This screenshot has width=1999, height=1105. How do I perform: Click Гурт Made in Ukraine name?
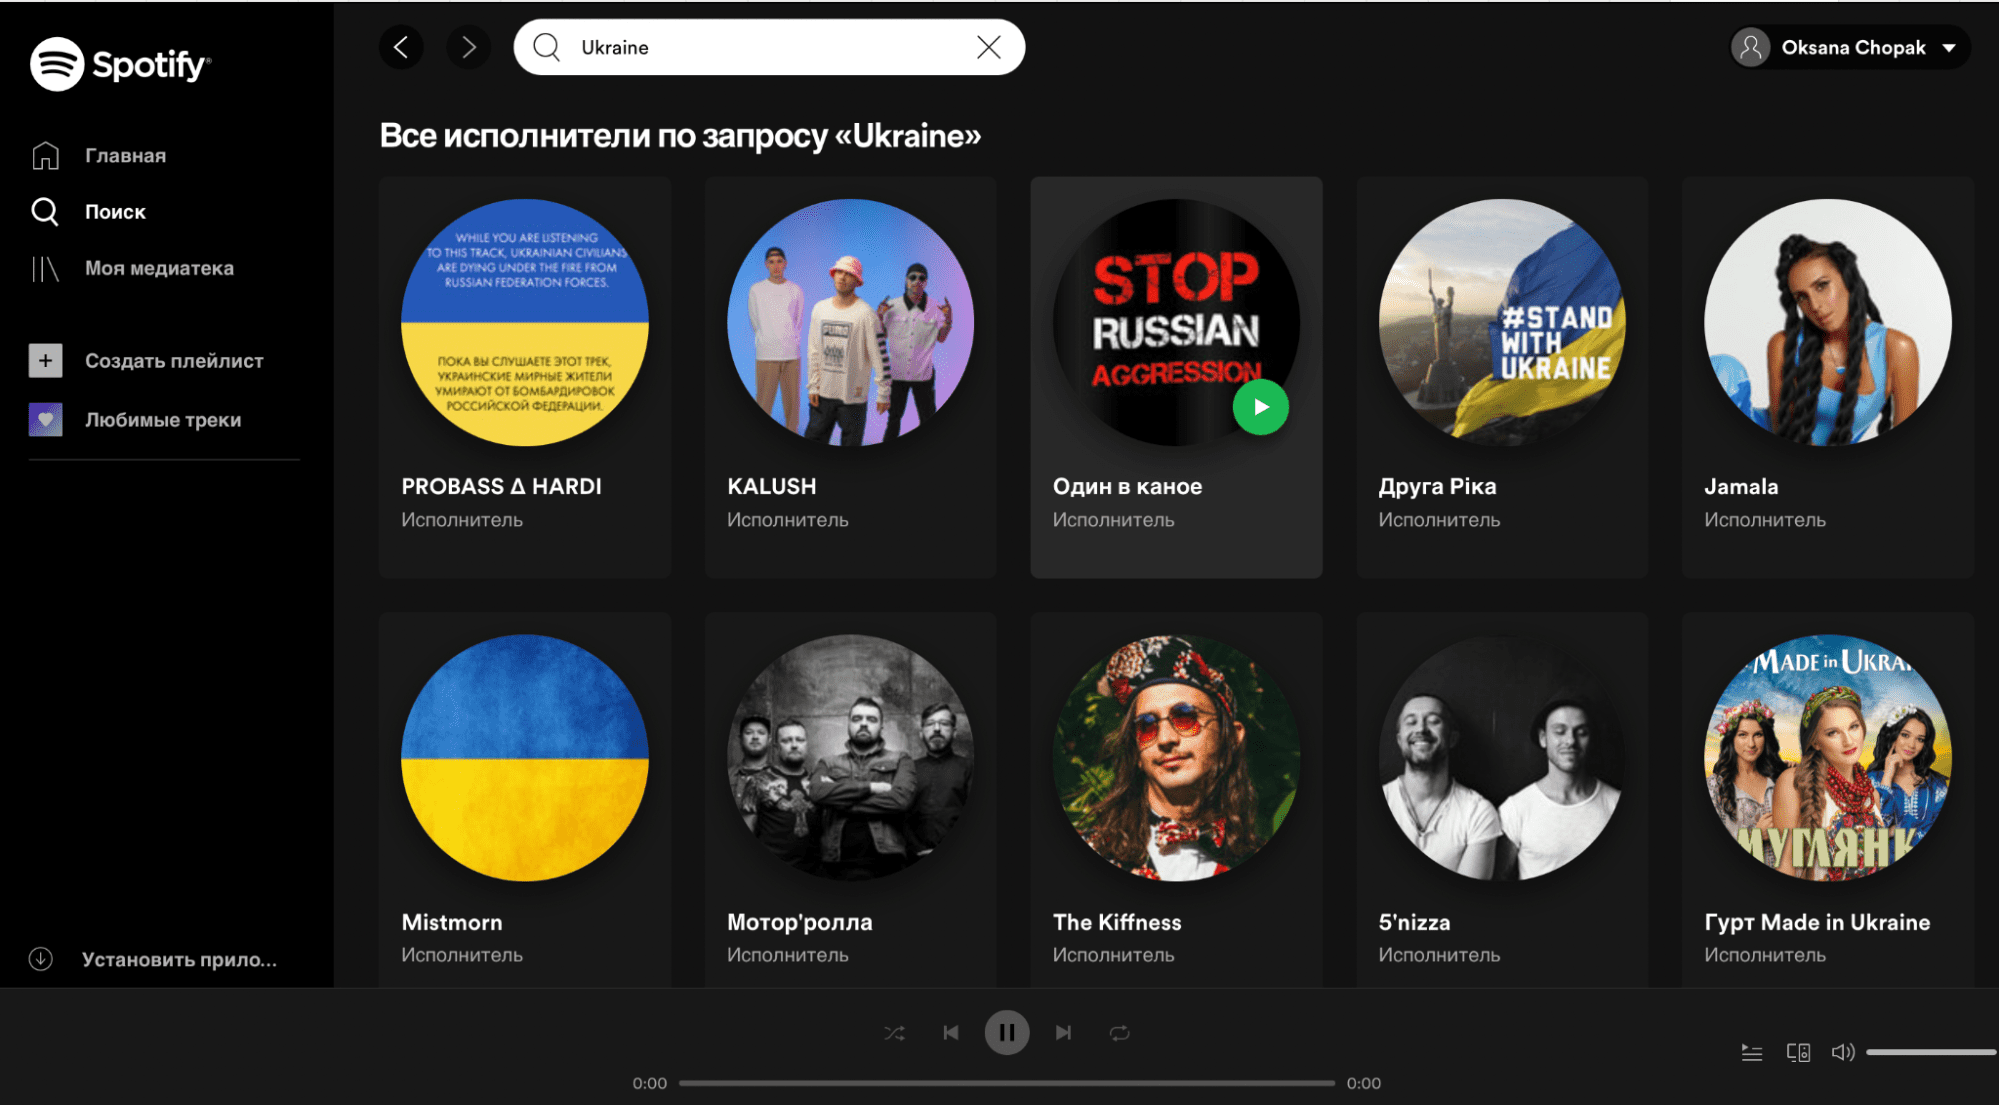[x=1817, y=923]
